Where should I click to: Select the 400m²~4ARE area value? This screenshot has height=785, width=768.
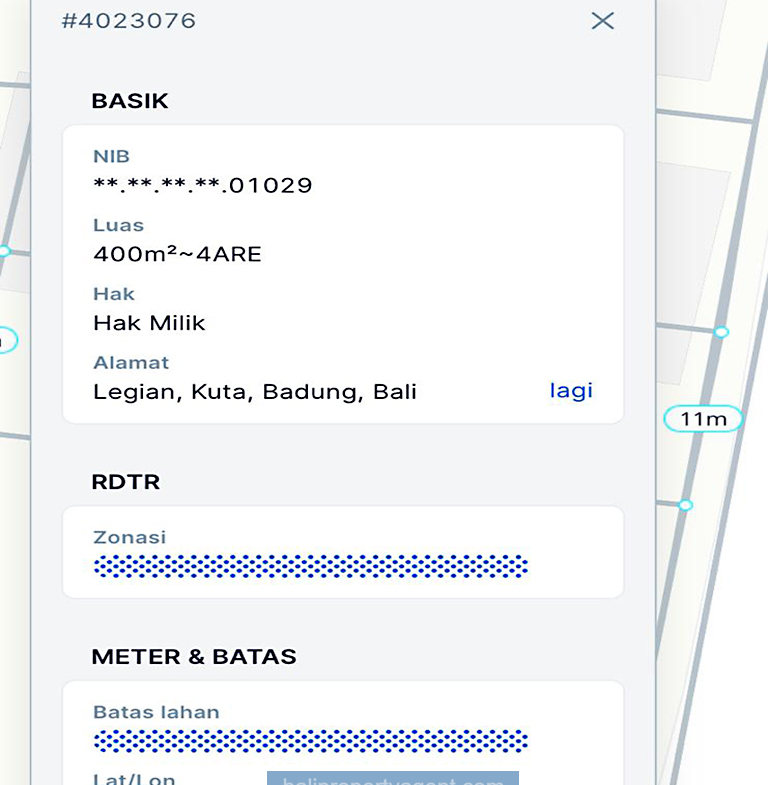[177, 254]
